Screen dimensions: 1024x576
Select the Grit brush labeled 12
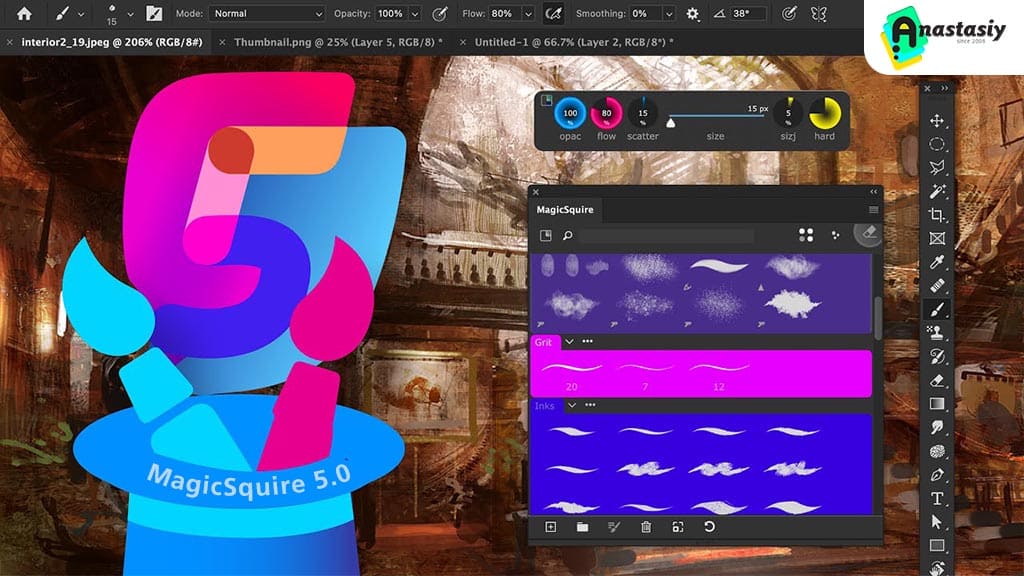(718, 374)
